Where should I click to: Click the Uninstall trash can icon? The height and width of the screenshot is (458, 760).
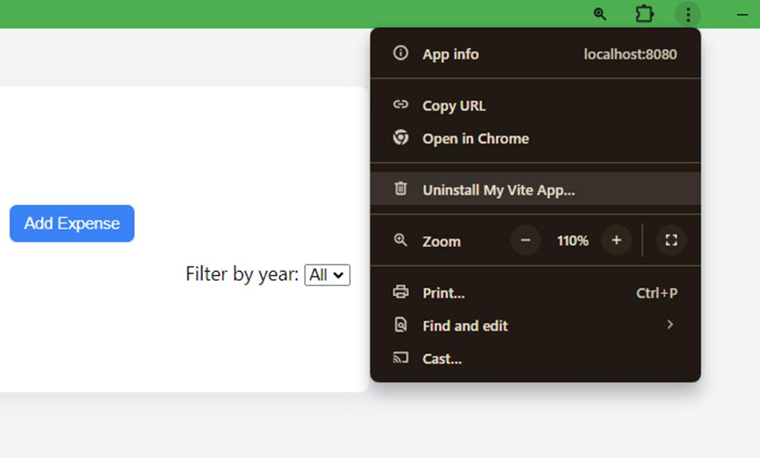401,189
